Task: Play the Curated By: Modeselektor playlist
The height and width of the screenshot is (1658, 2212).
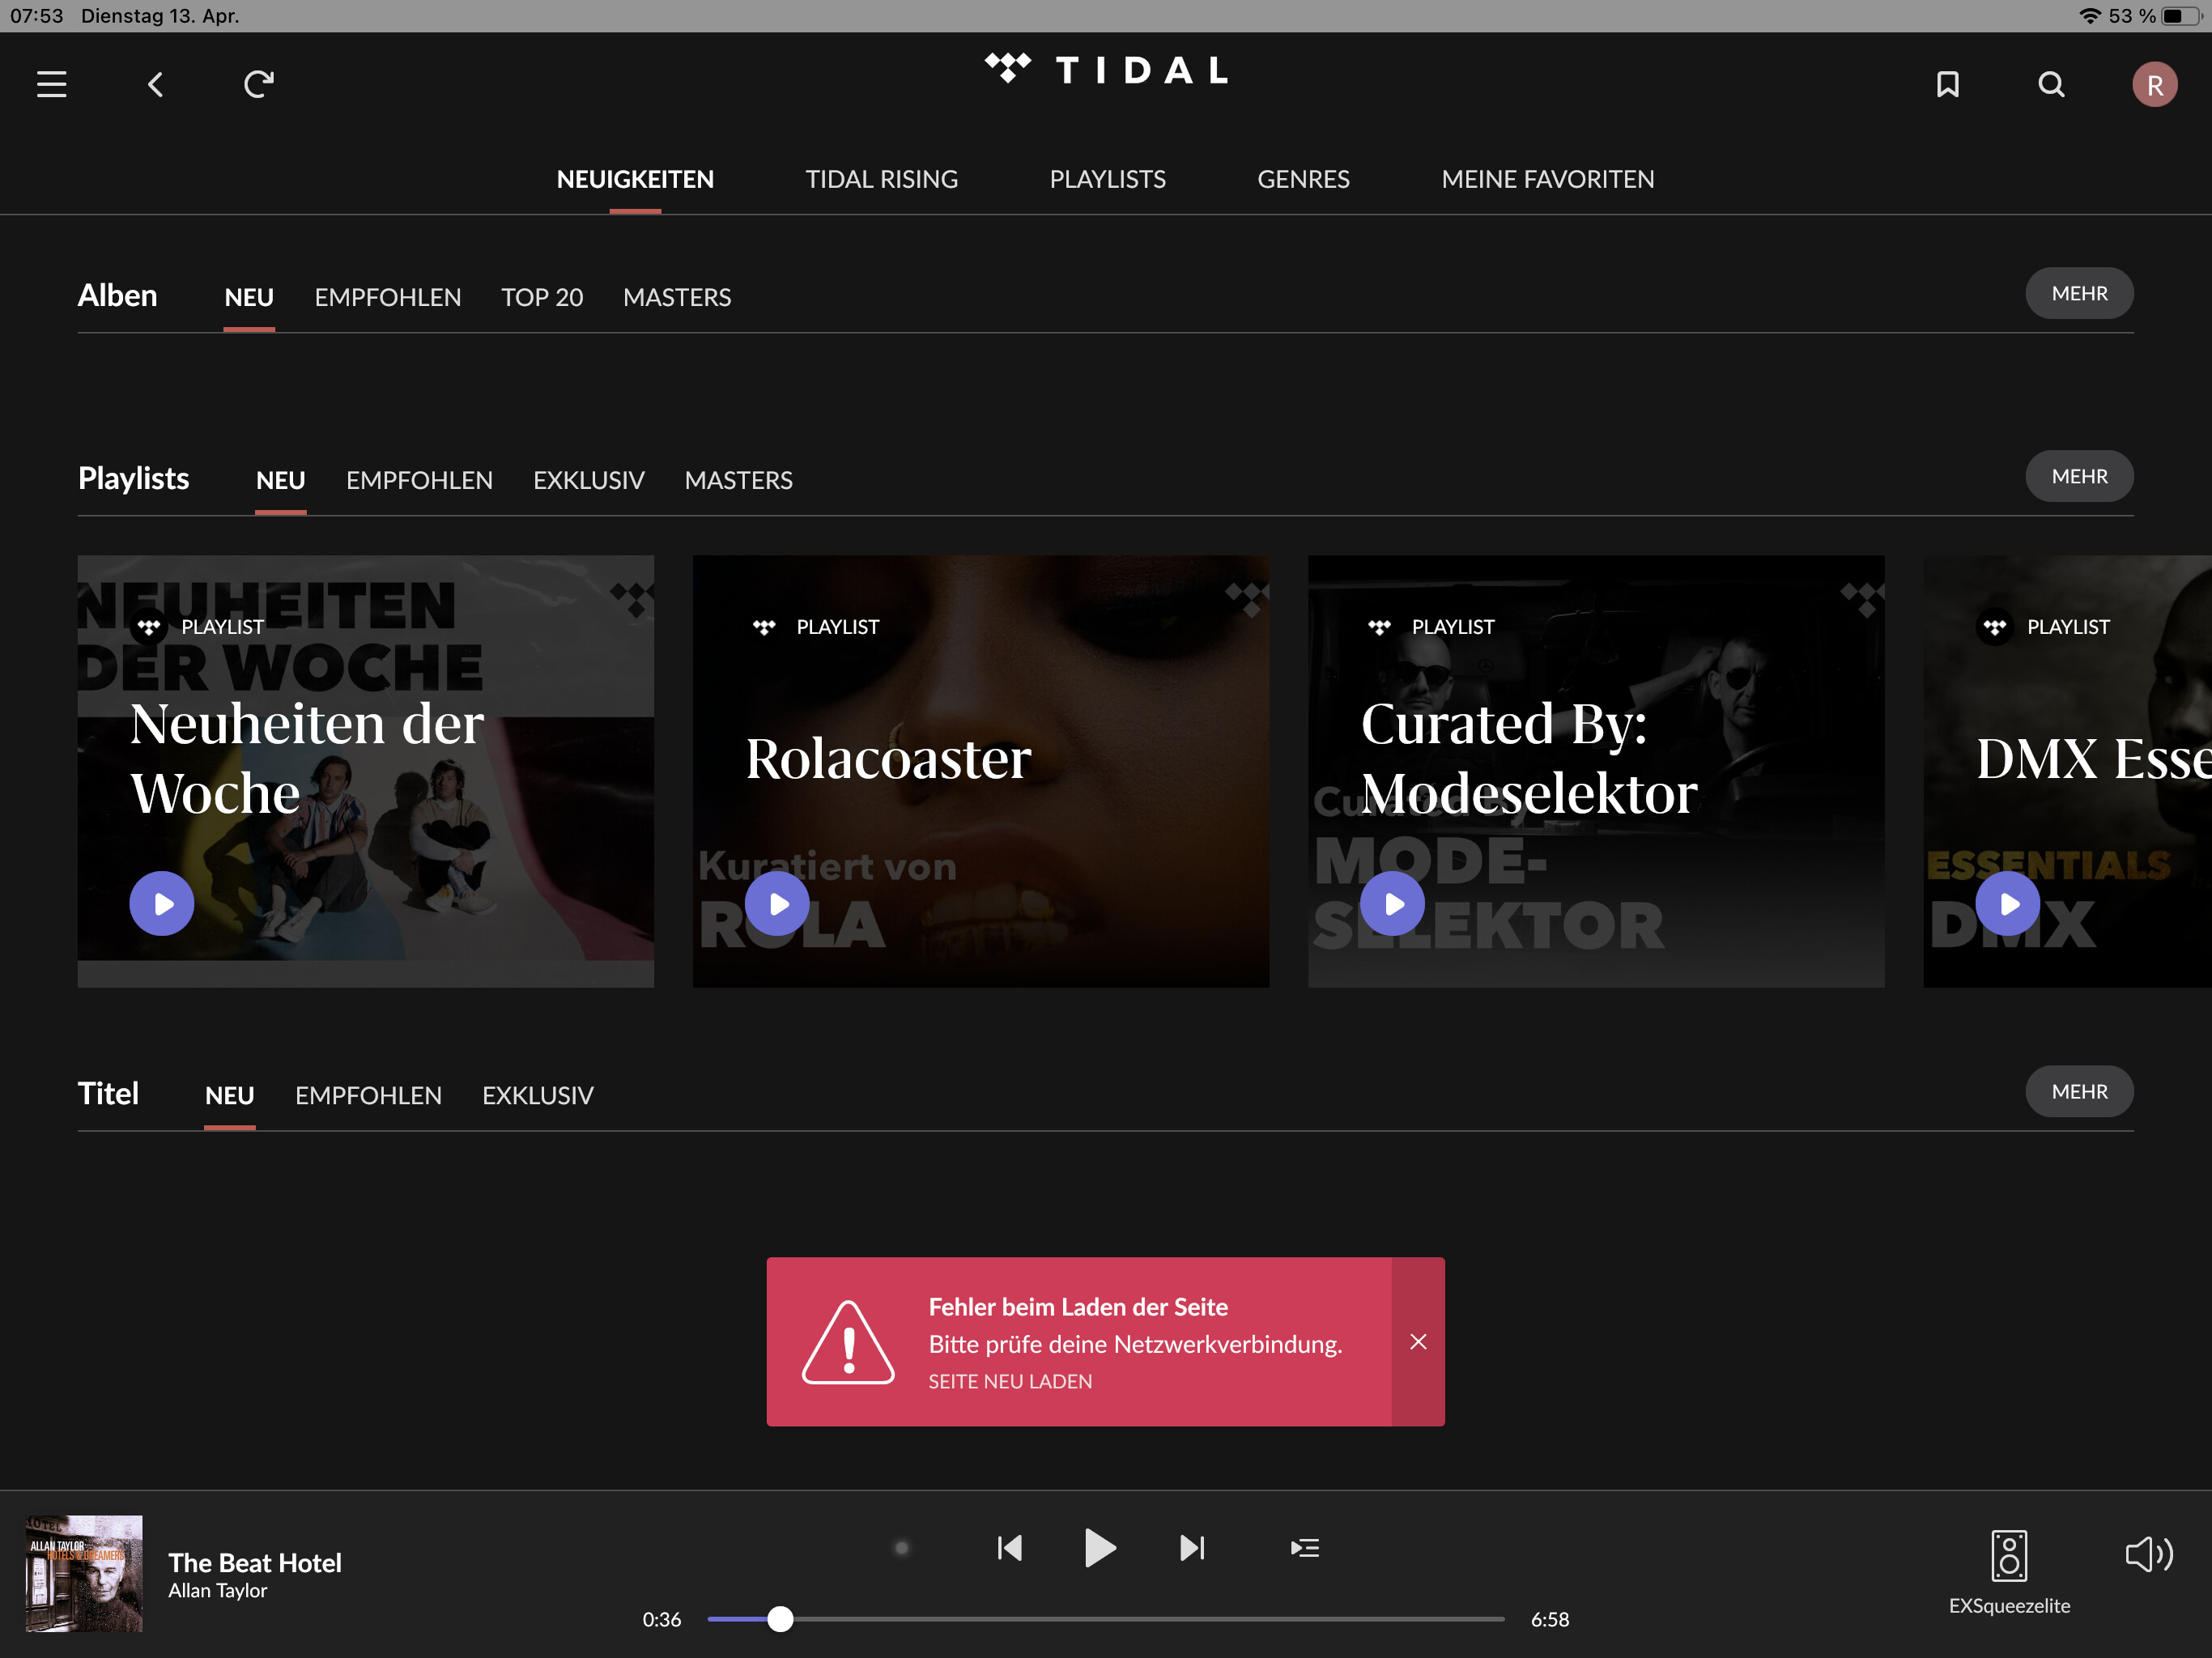Action: pyautogui.click(x=1392, y=903)
